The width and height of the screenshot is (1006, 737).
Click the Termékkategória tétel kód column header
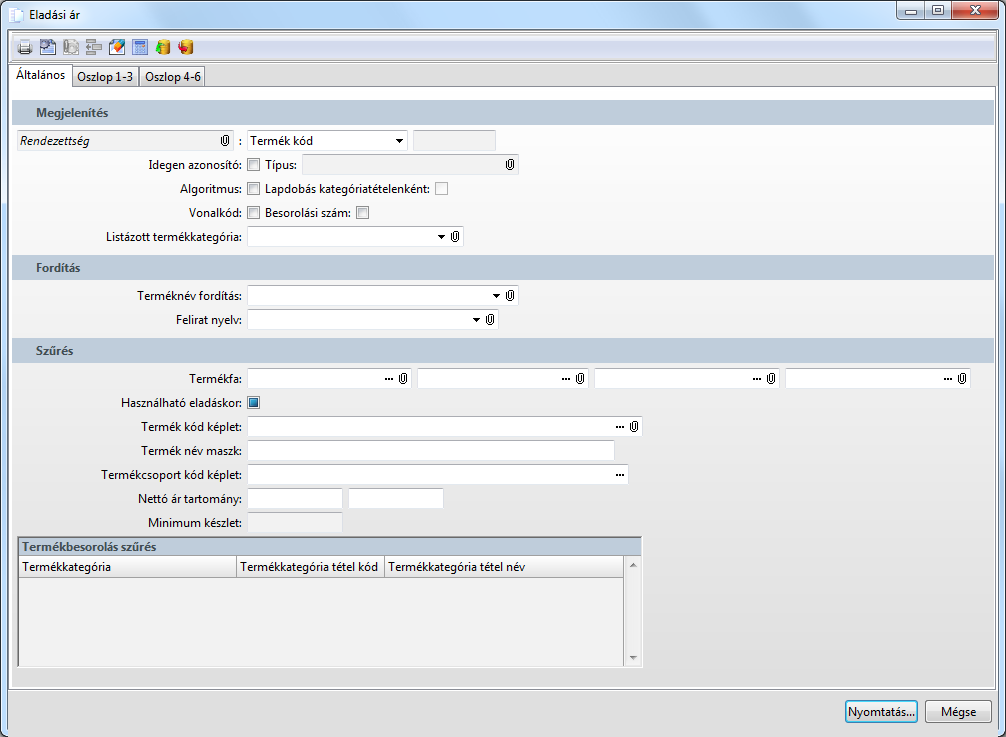coord(311,567)
